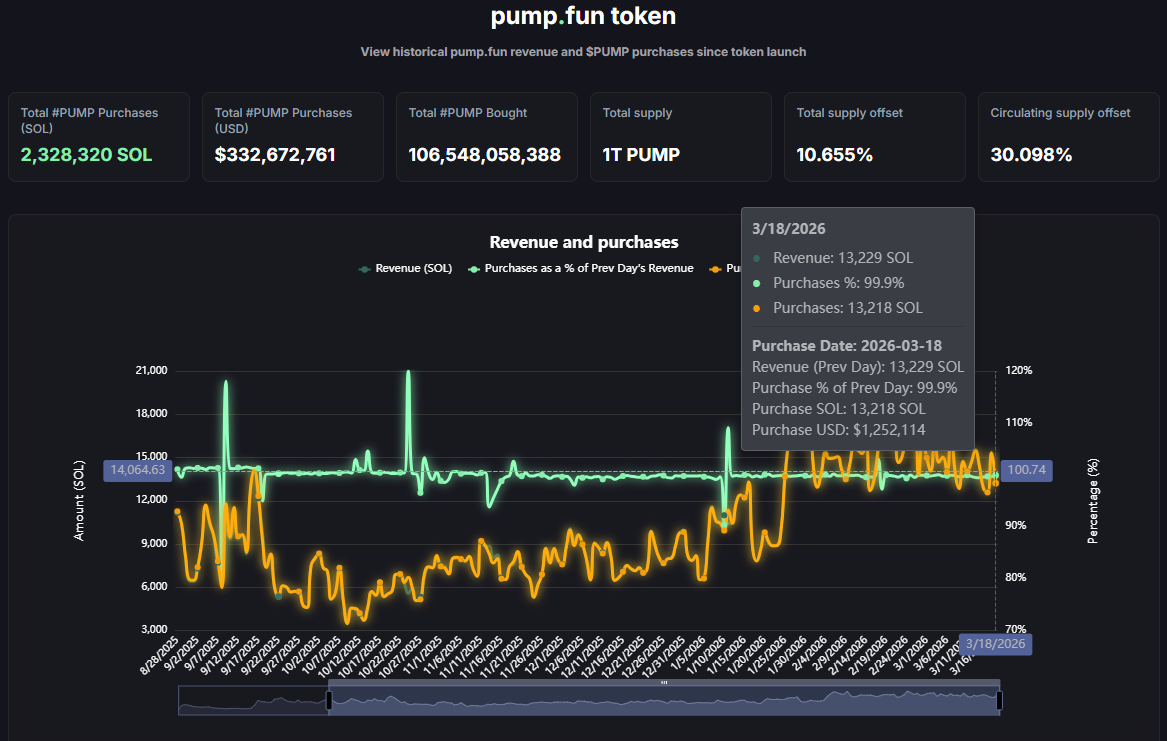Image resolution: width=1167 pixels, height=741 pixels.
Task: Select the Total #PUMP Purchases (USD) card
Action: 292,137
